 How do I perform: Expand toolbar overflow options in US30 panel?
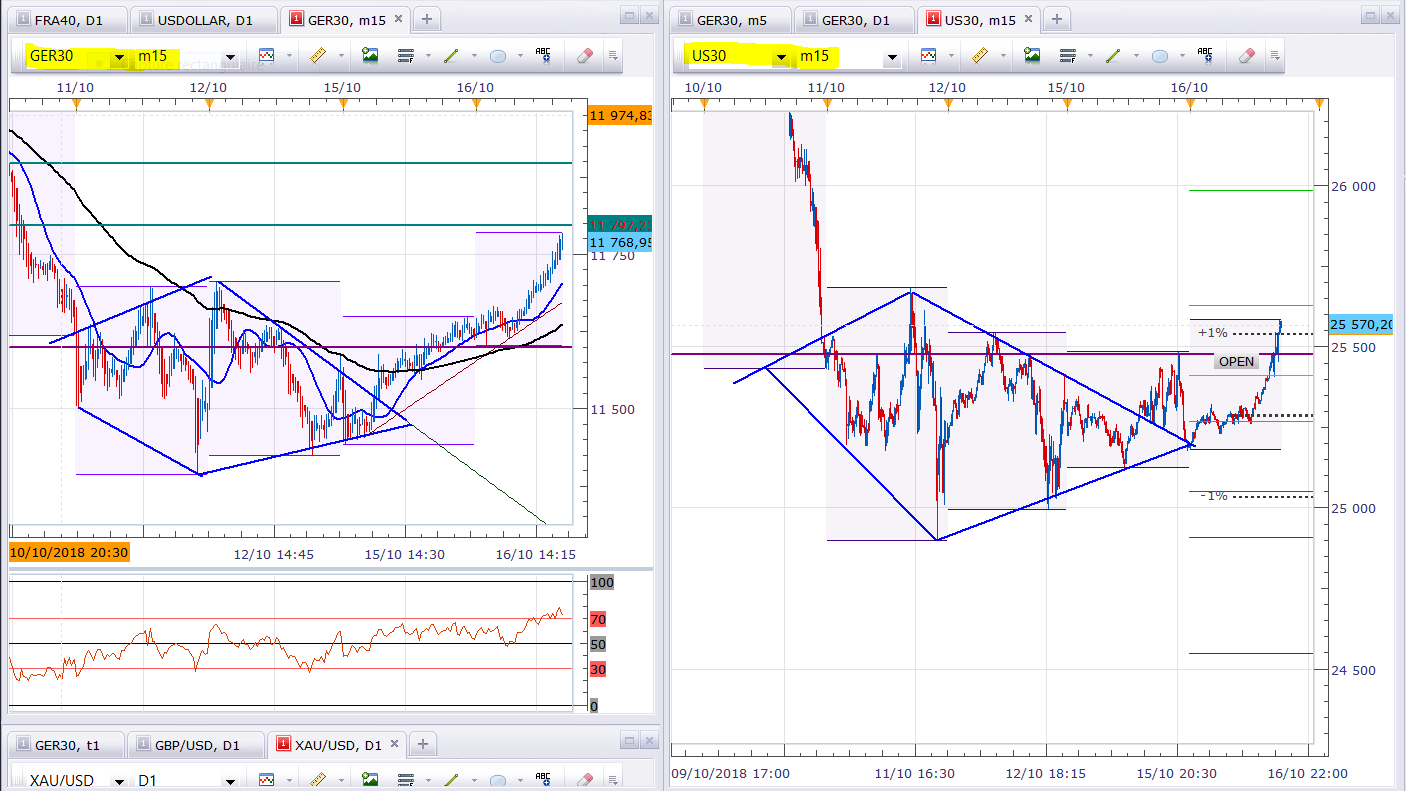pos(1275,56)
